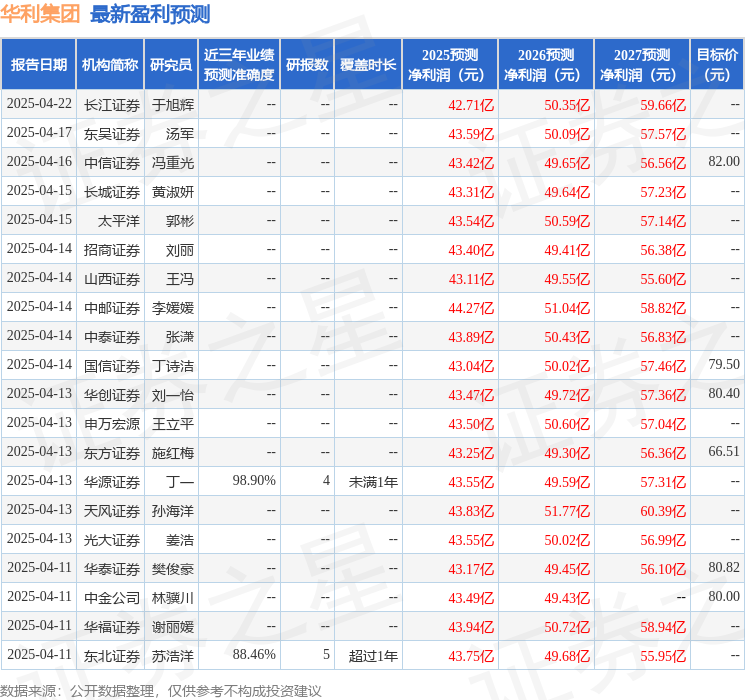Screen dimensions: 745x700
Task: Select 国信证券 institution cell
Action: (x=112, y=366)
